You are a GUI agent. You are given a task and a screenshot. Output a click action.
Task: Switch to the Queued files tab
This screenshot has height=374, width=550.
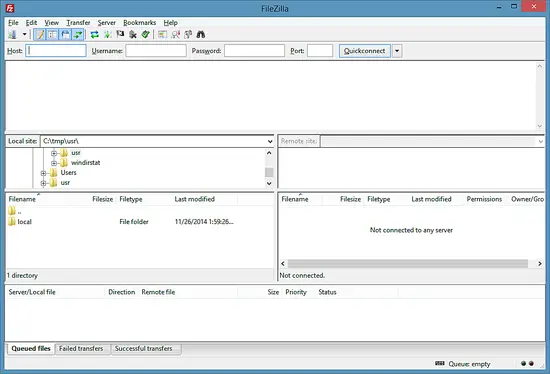(x=31, y=349)
